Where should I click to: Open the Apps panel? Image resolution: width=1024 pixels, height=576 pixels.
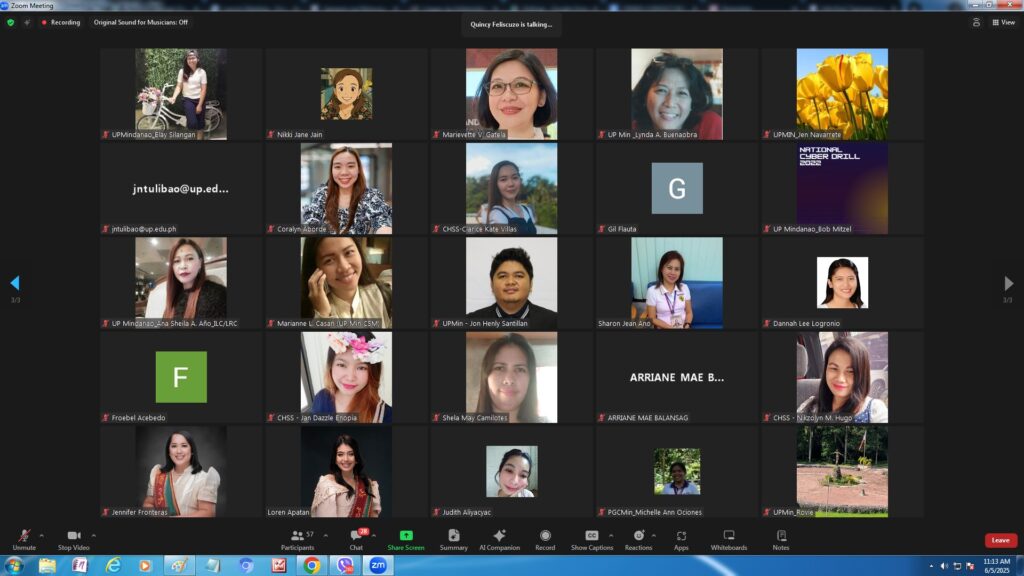[681, 539]
